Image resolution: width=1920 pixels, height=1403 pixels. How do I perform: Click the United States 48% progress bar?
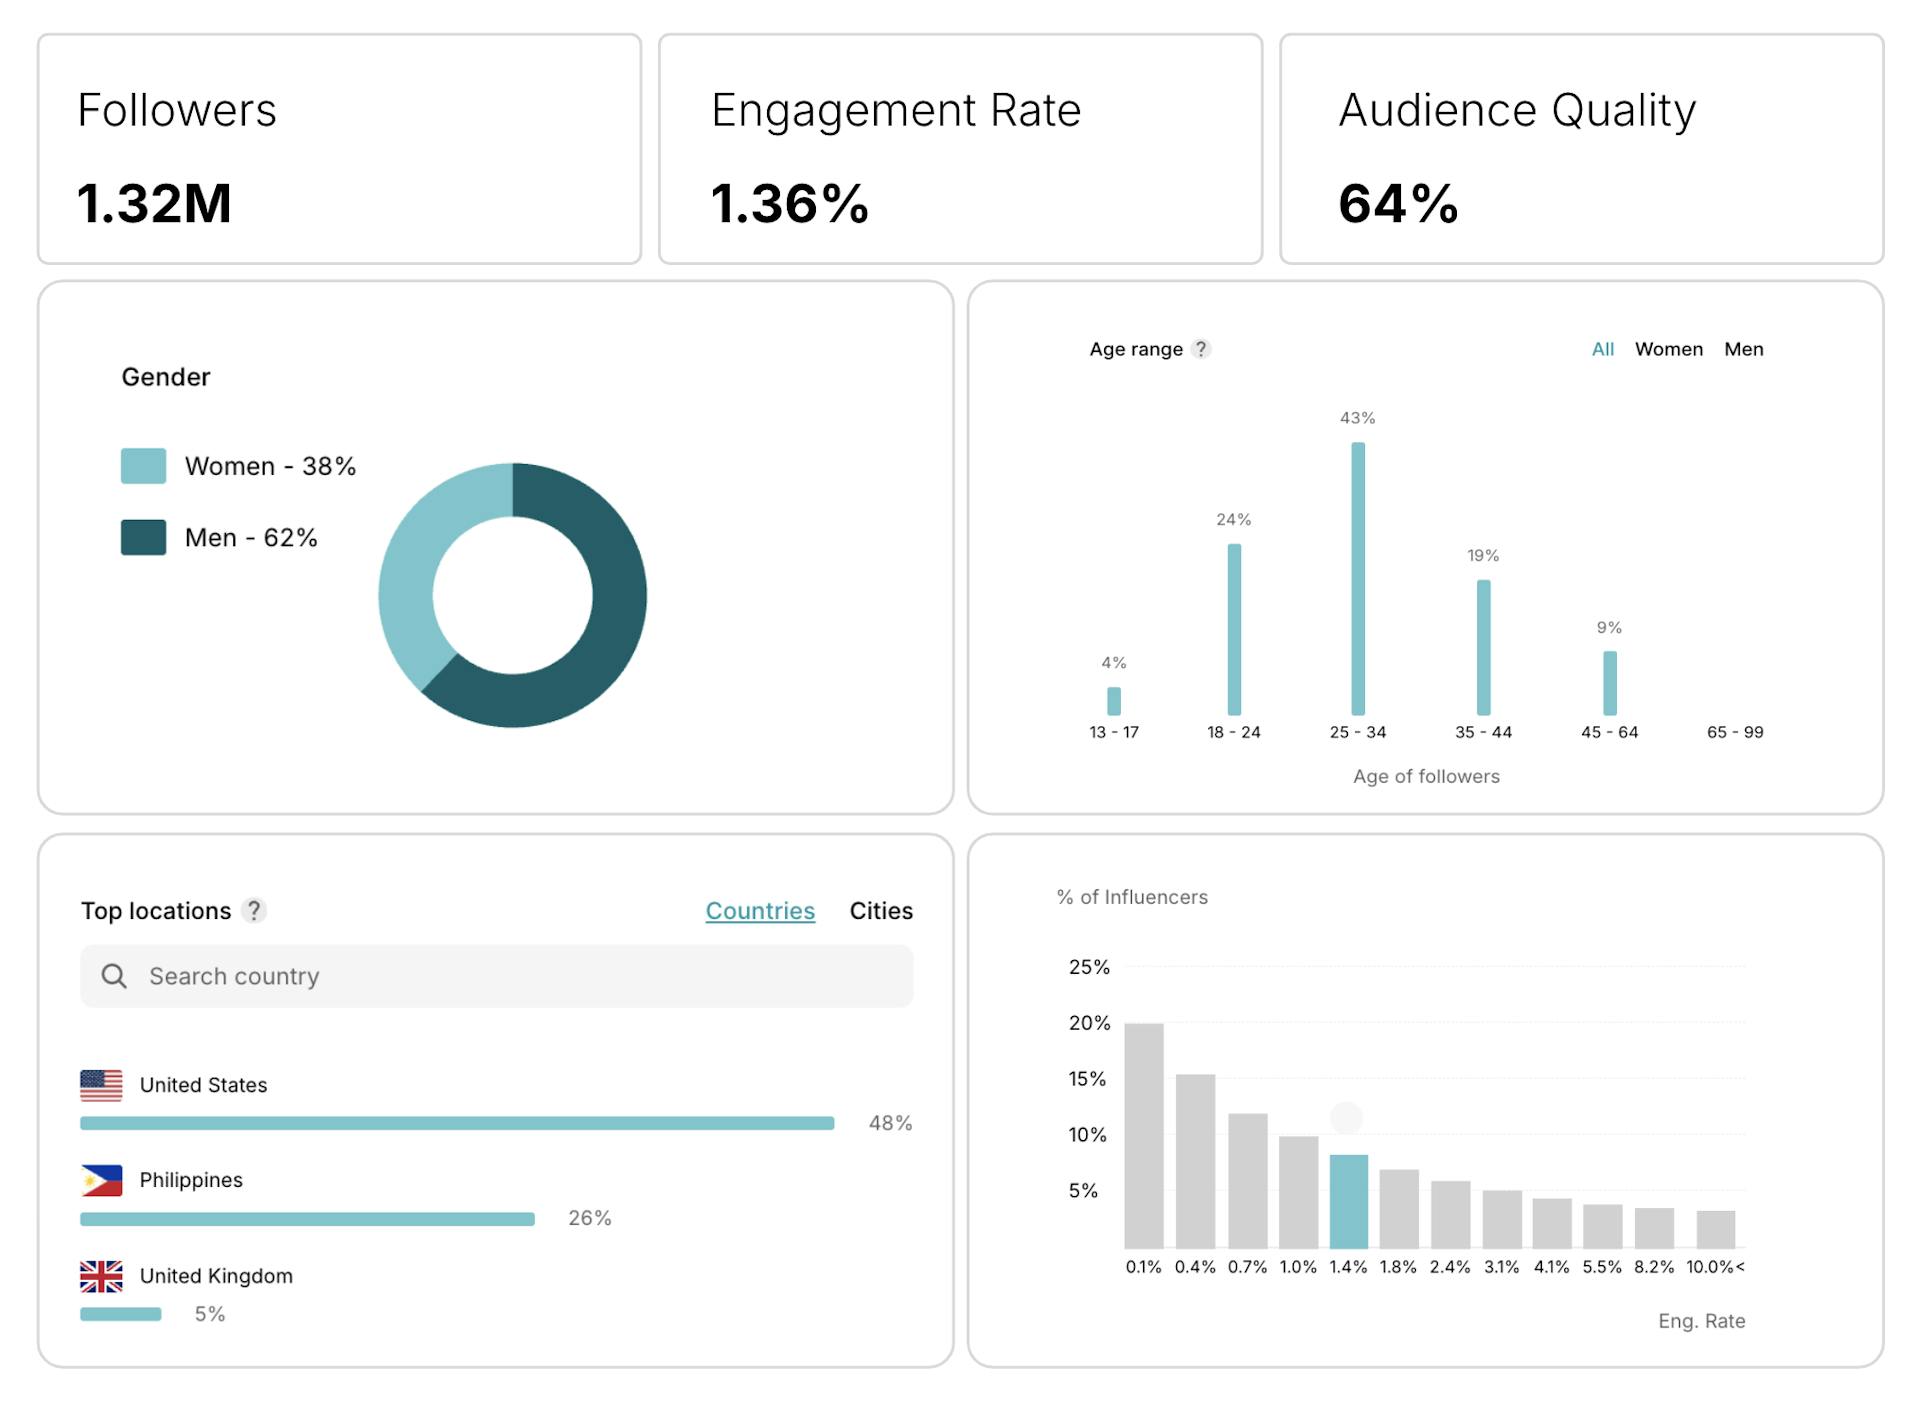coord(457,1123)
